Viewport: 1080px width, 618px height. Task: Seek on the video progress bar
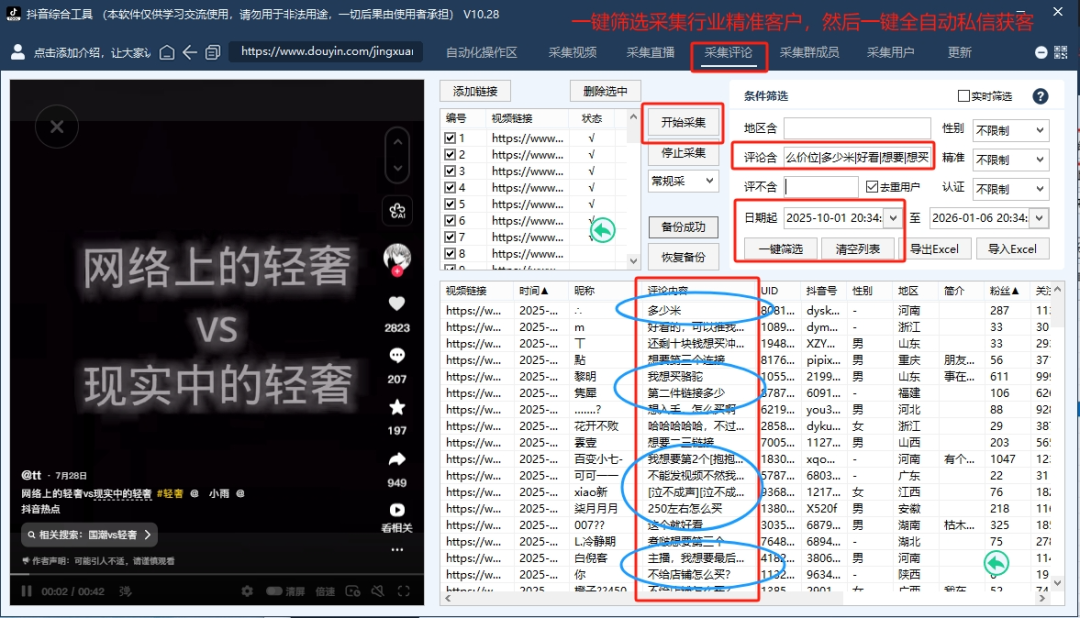click(x=217, y=573)
